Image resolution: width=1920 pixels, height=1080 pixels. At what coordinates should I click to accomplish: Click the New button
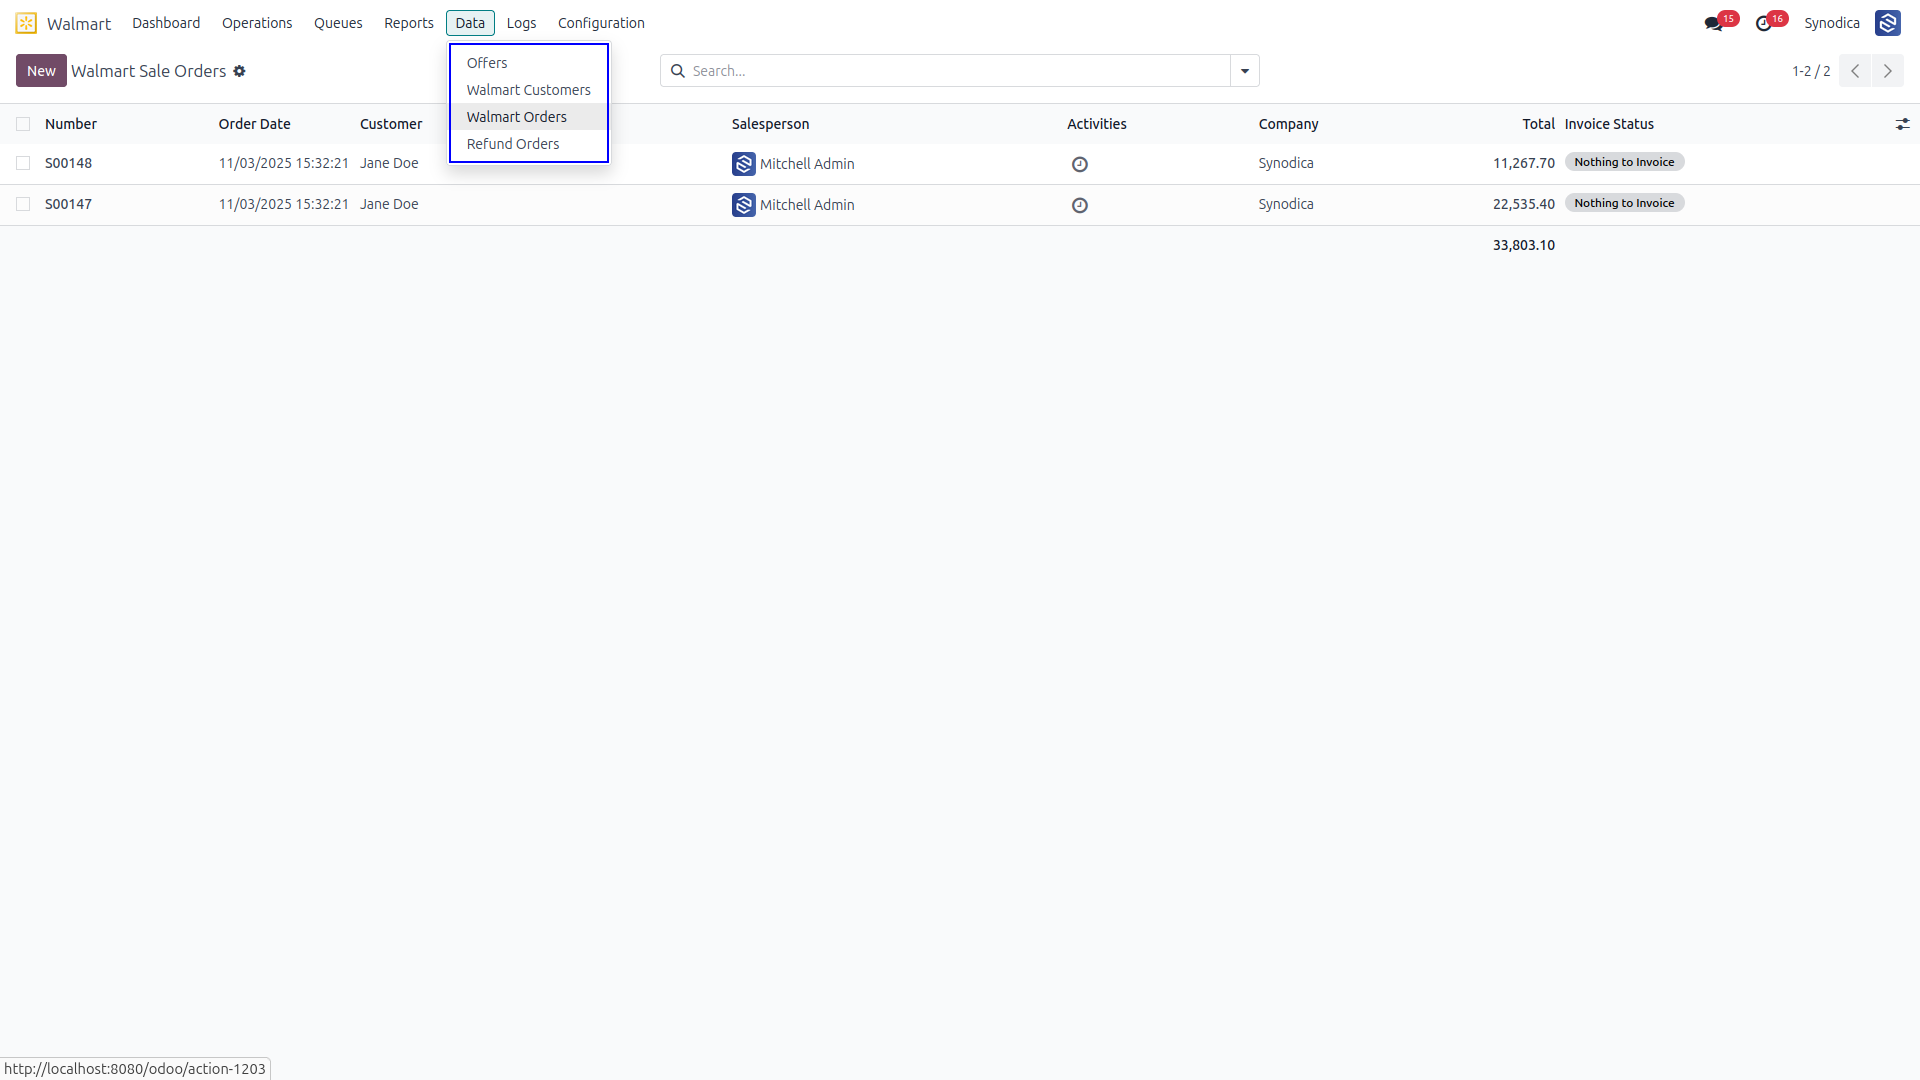[x=41, y=71]
